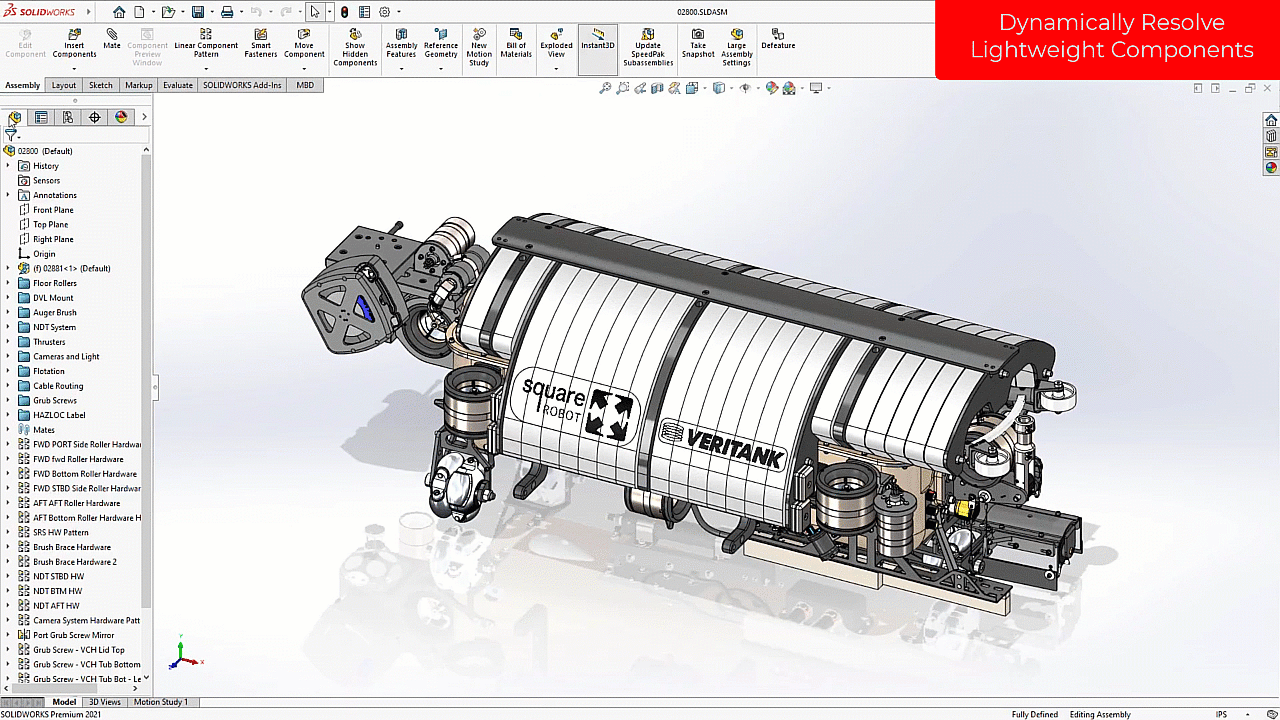Expand the Floor Rollers folder
Viewport: 1280px width, 720px height.
click(8, 283)
